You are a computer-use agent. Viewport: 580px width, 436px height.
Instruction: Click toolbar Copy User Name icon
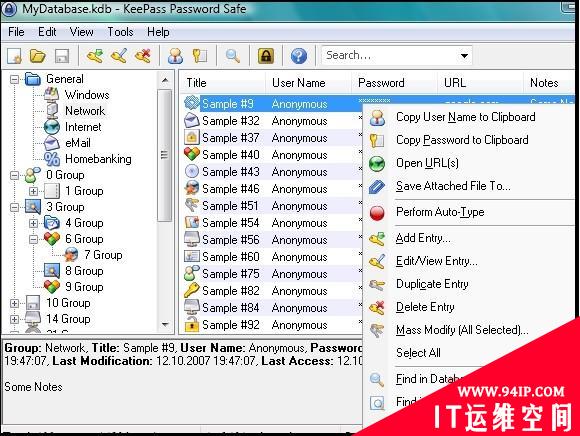click(x=175, y=56)
